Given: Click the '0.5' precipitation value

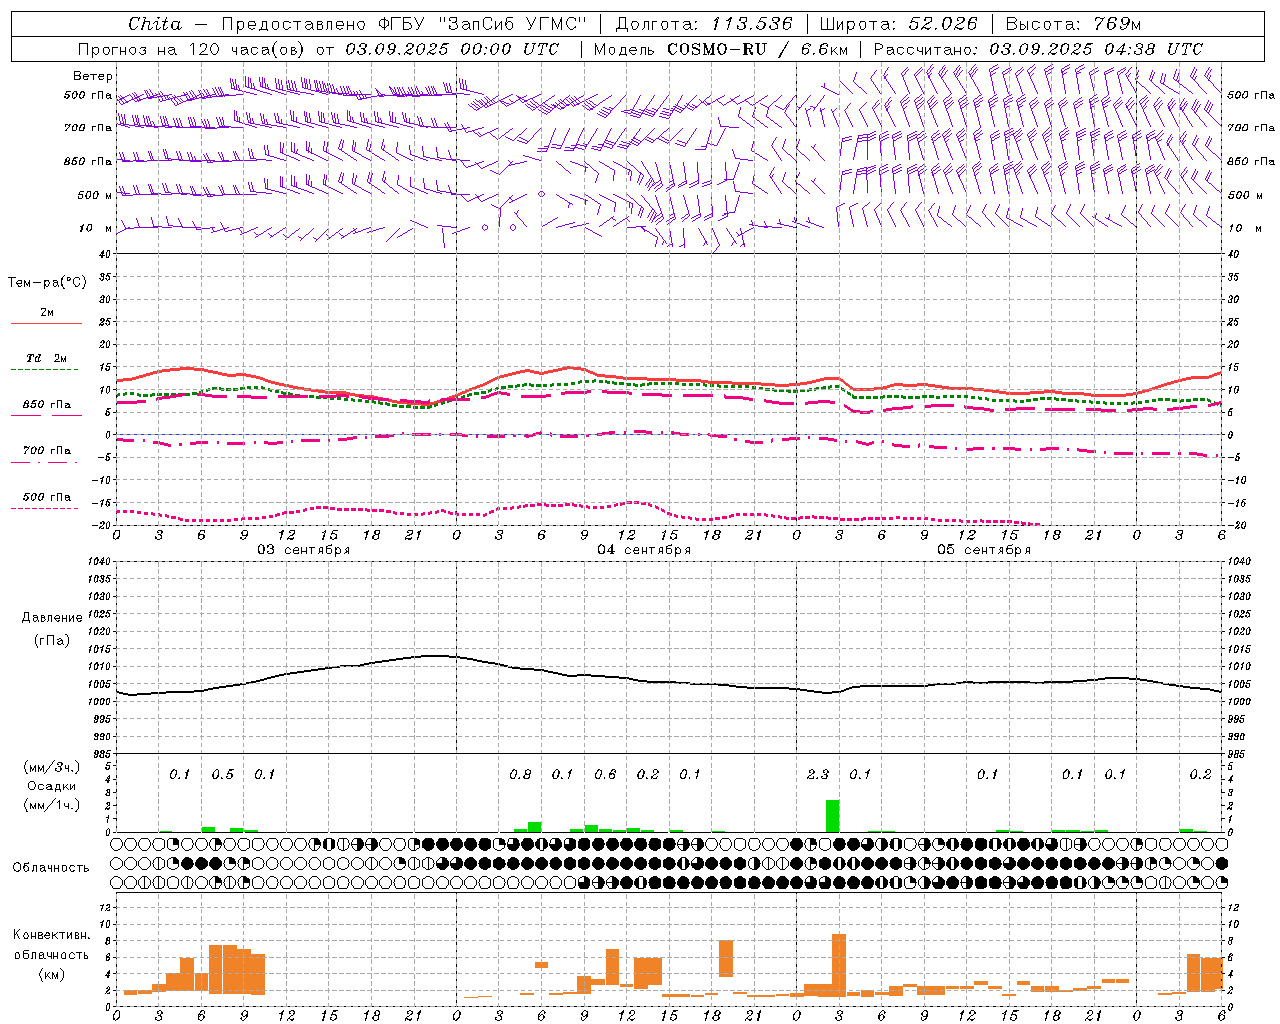Looking at the screenshot, I should click(222, 775).
